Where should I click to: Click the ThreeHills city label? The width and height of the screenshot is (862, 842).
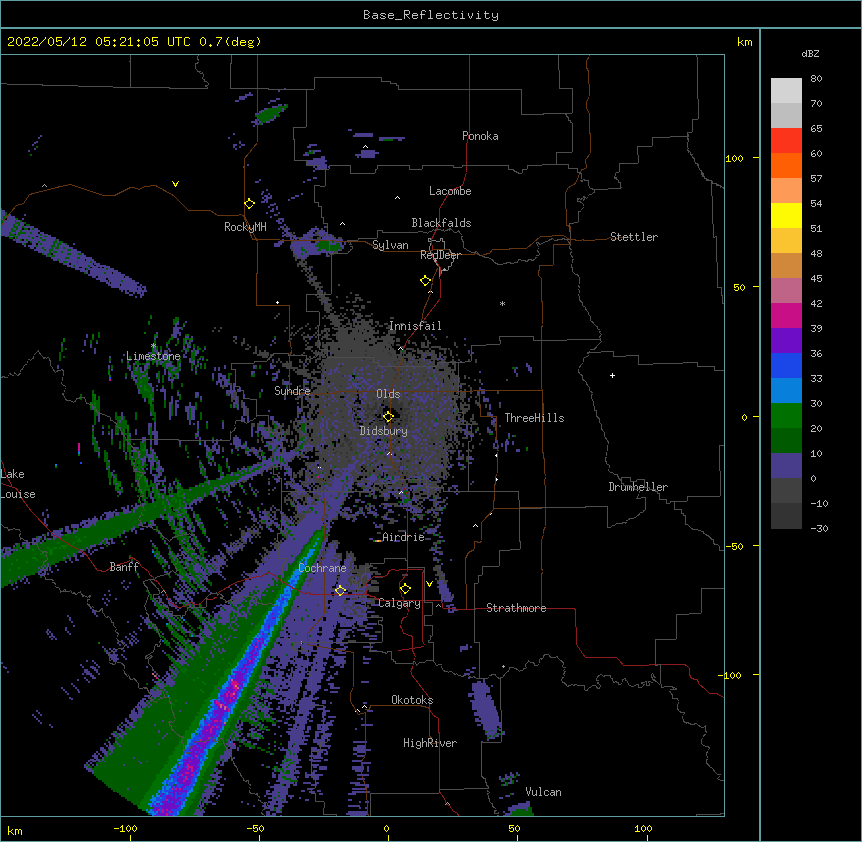pyautogui.click(x=534, y=418)
